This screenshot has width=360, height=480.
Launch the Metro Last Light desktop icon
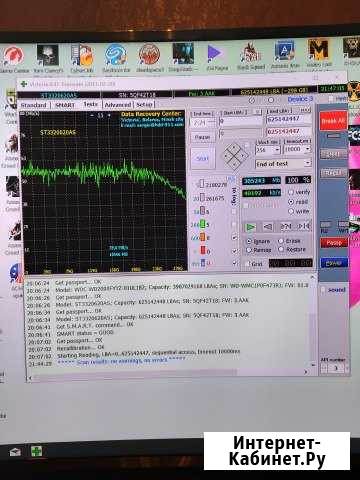pyautogui.click(x=318, y=53)
